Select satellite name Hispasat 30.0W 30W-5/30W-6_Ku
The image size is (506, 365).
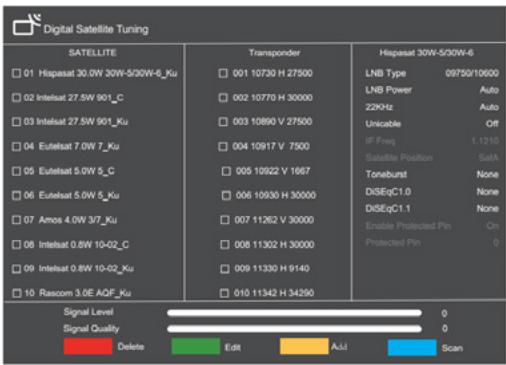coord(108,73)
